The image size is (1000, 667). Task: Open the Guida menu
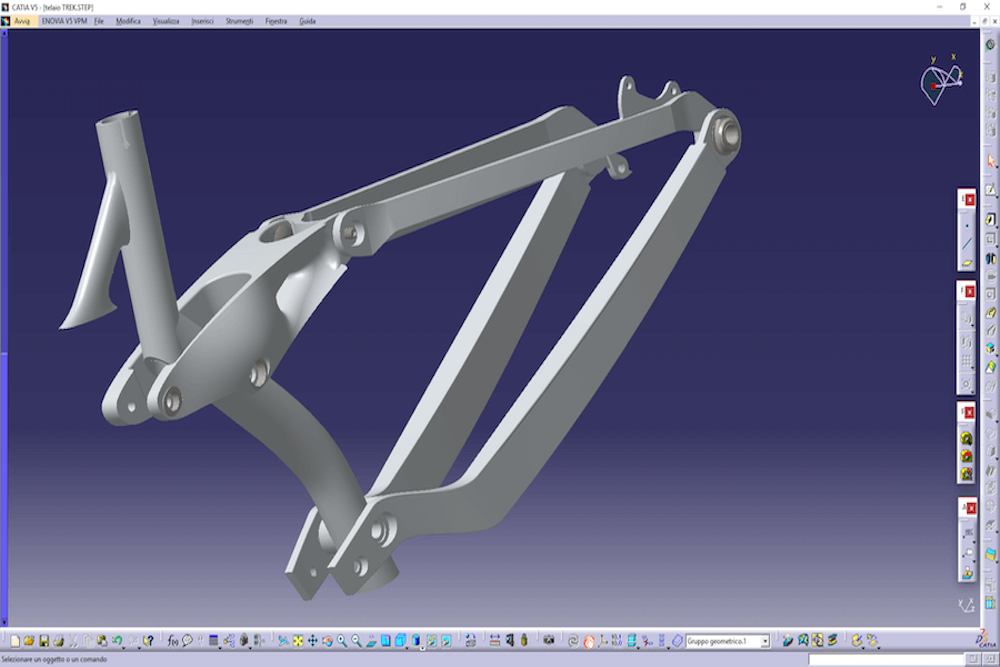[x=307, y=21]
